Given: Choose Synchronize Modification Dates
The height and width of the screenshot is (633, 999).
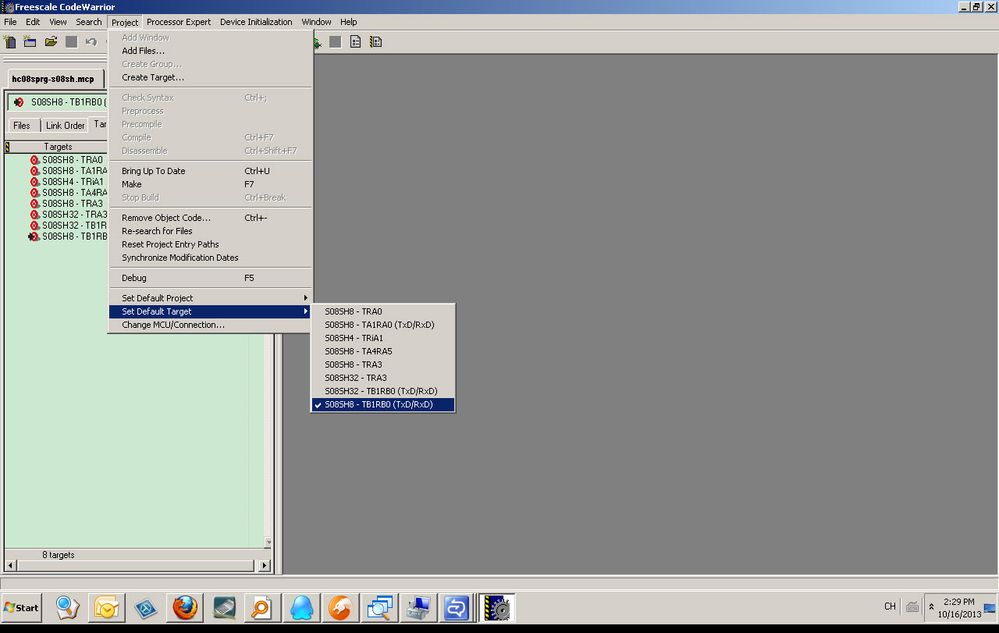Looking at the screenshot, I should [210, 258].
